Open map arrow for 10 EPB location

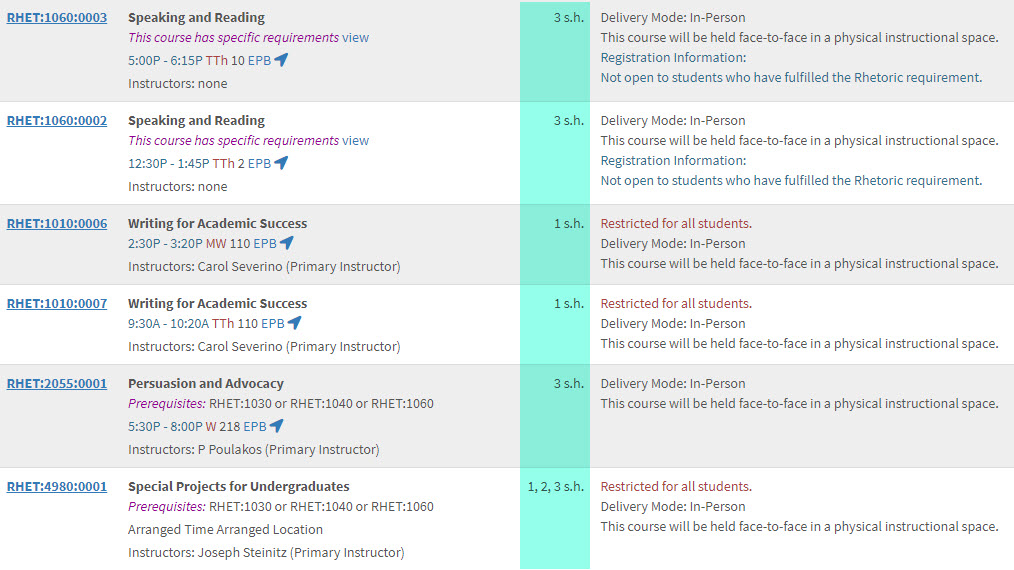point(281,60)
